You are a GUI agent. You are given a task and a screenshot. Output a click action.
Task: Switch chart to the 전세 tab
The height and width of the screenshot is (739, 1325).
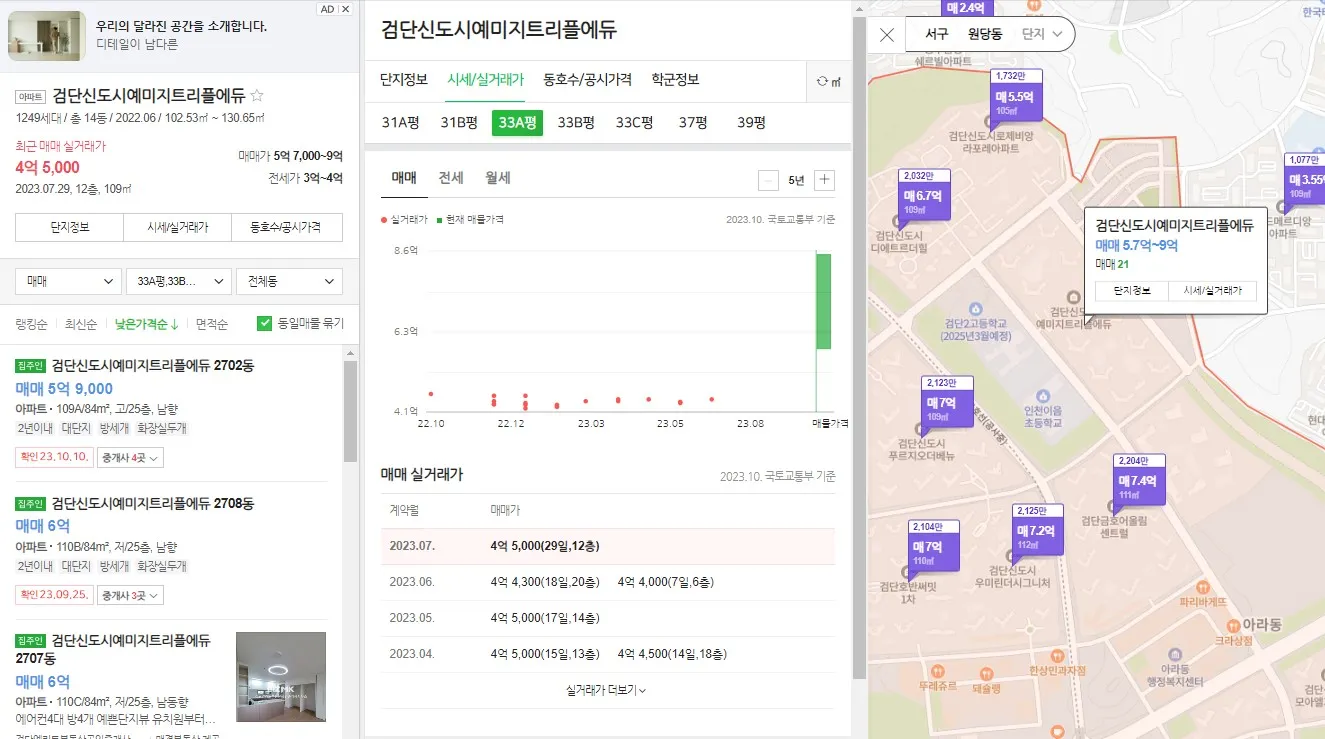click(x=451, y=178)
